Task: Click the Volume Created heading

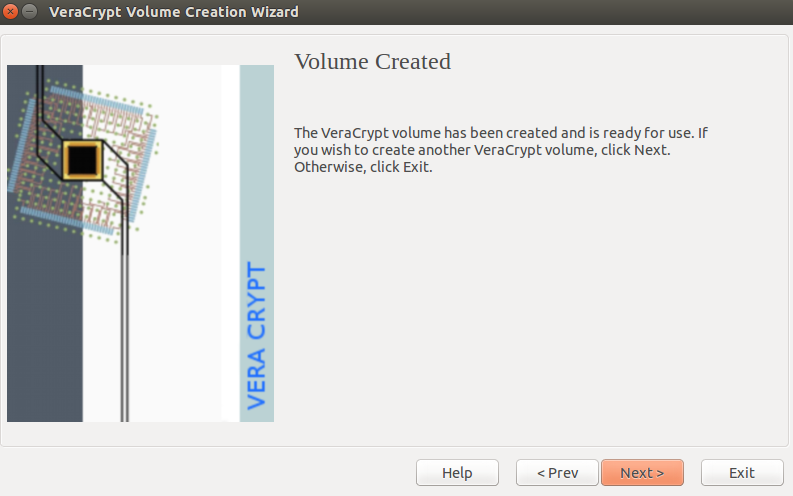Action: (x=373, y=62)
